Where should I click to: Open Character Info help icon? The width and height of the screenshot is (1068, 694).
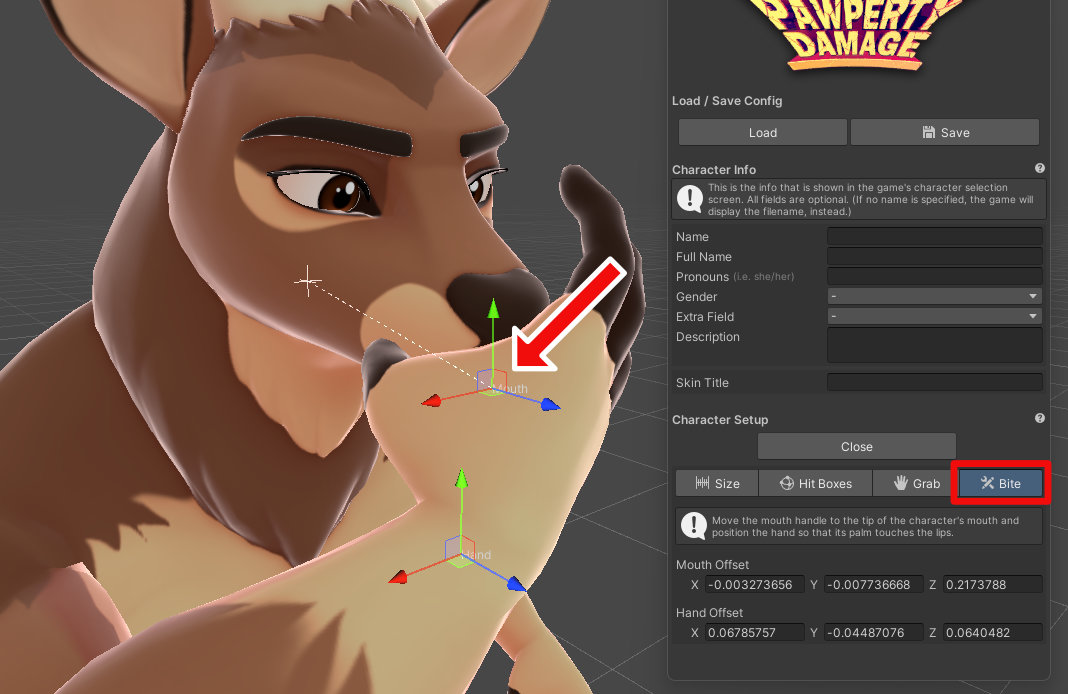1039,168
